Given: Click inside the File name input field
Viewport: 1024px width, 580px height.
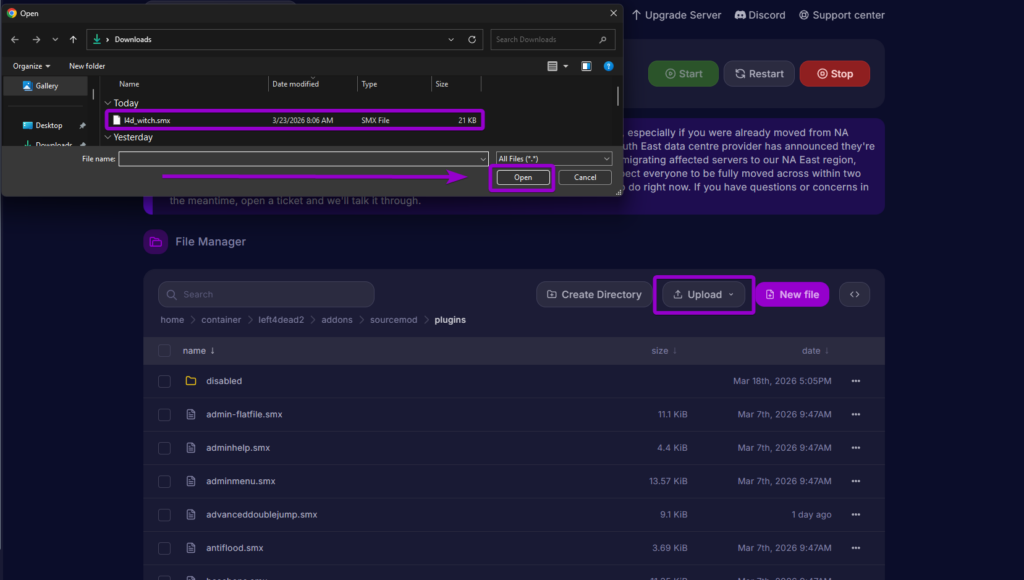Looking at the screenshot, I should click(x=300, y=158).
